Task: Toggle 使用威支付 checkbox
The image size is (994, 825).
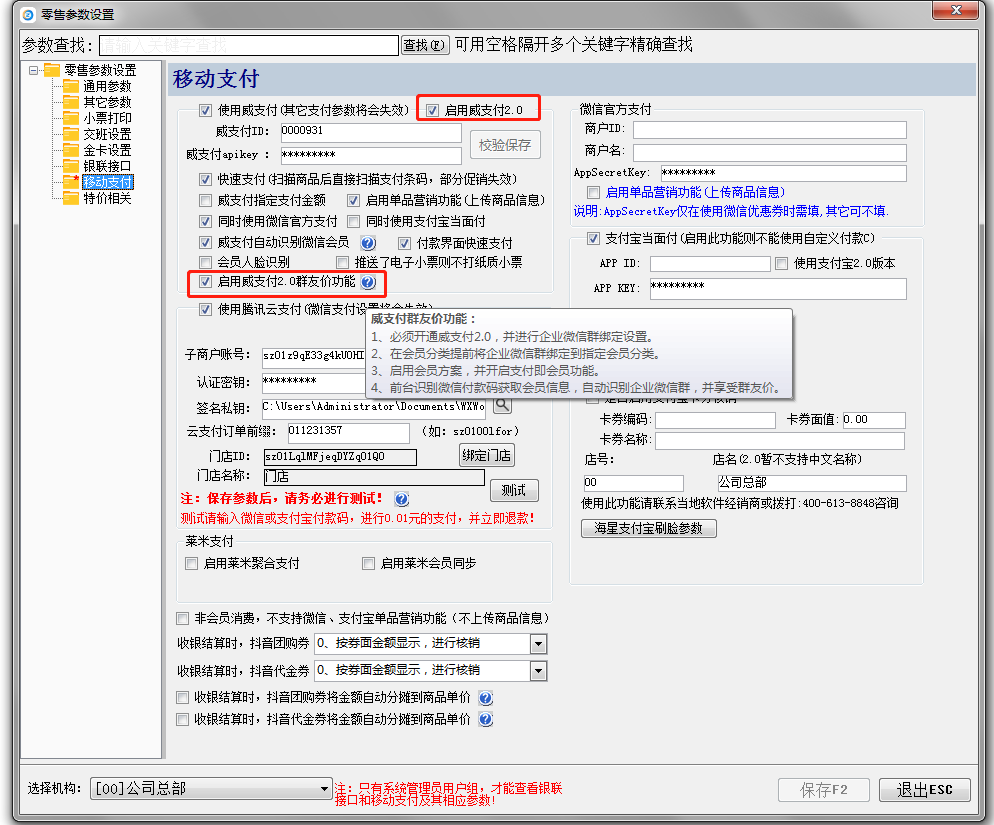Action: [x=205, y=110]
